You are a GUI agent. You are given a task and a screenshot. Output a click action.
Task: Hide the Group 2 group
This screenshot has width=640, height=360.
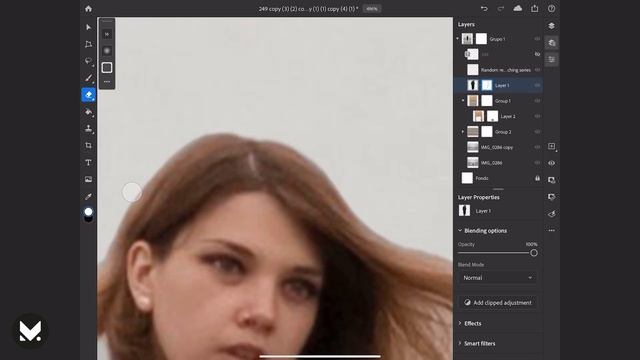click(537, 131)
